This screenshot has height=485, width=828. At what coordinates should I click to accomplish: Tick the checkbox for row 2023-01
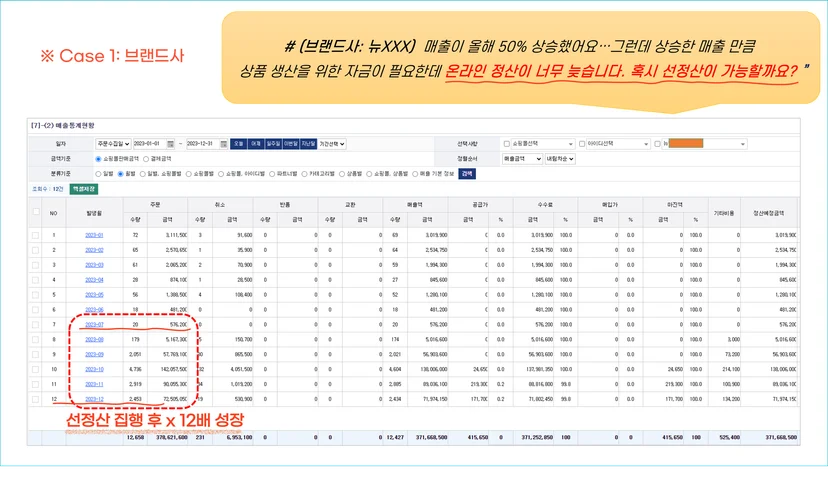(35, 235)
